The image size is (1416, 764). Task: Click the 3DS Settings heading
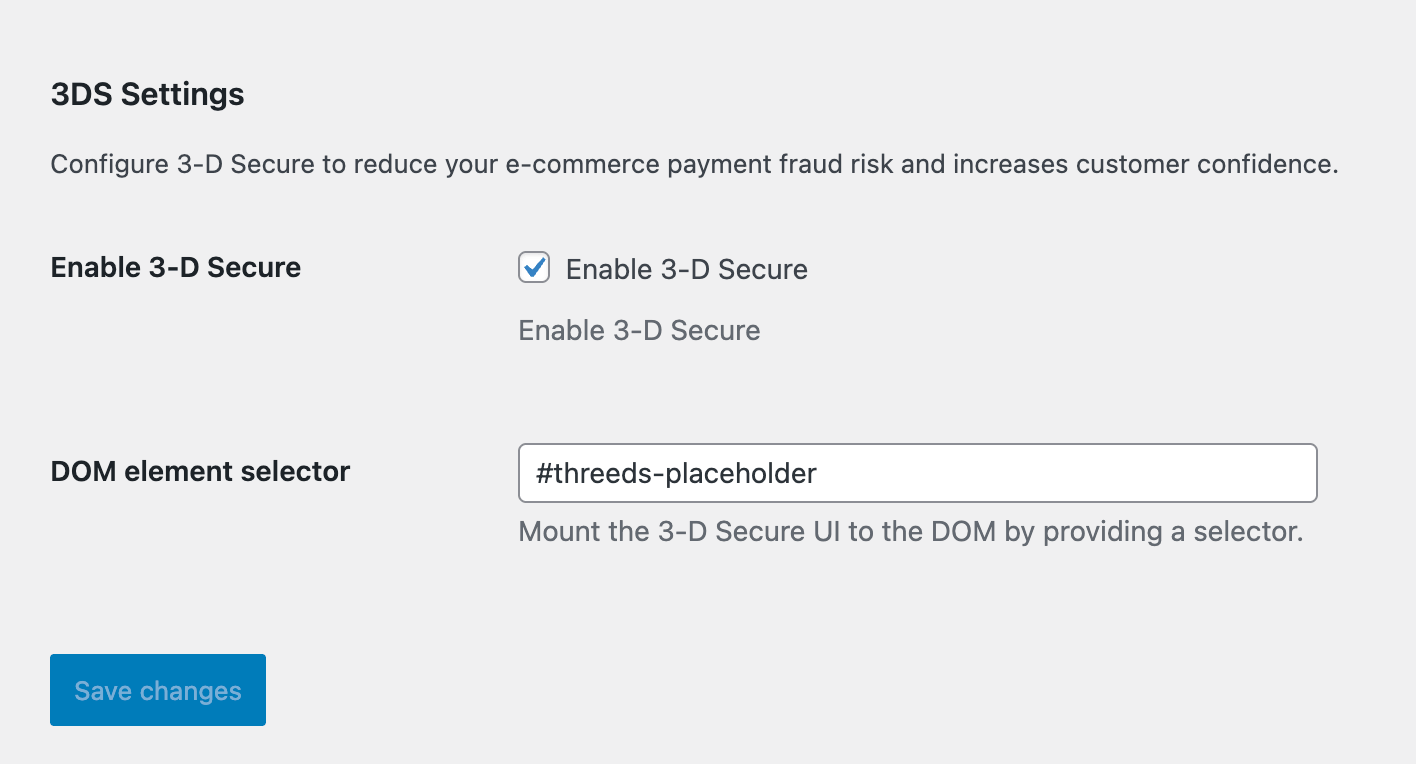147,94
